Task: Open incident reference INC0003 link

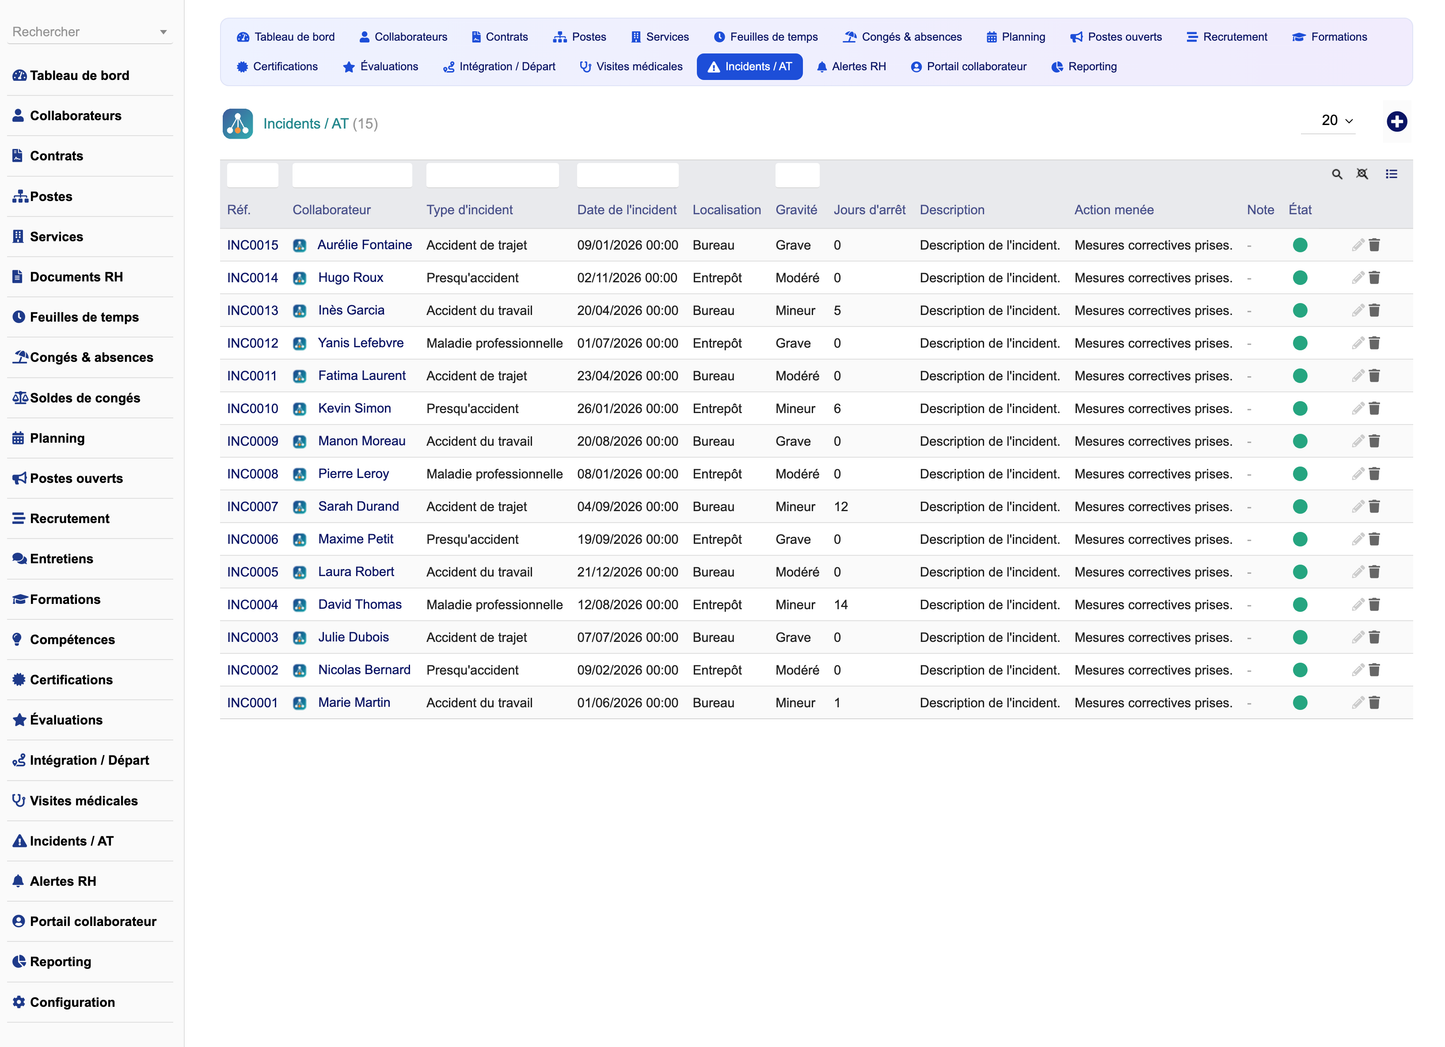Action: pyautogui.click(x=253, y=638)
